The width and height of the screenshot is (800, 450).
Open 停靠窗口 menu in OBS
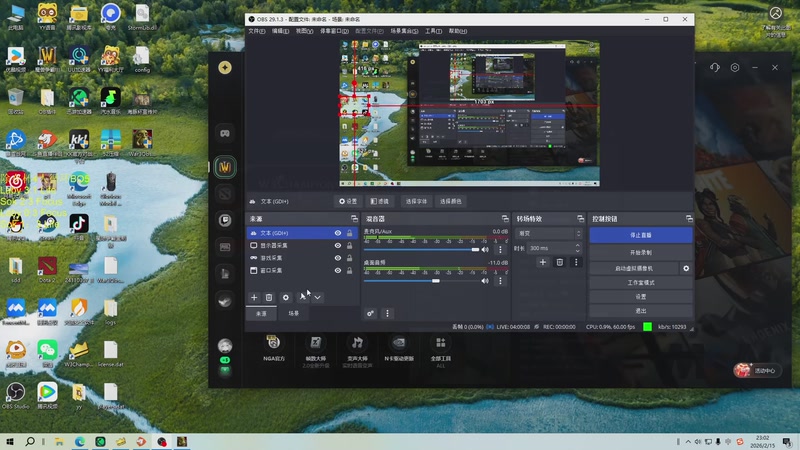334,31
